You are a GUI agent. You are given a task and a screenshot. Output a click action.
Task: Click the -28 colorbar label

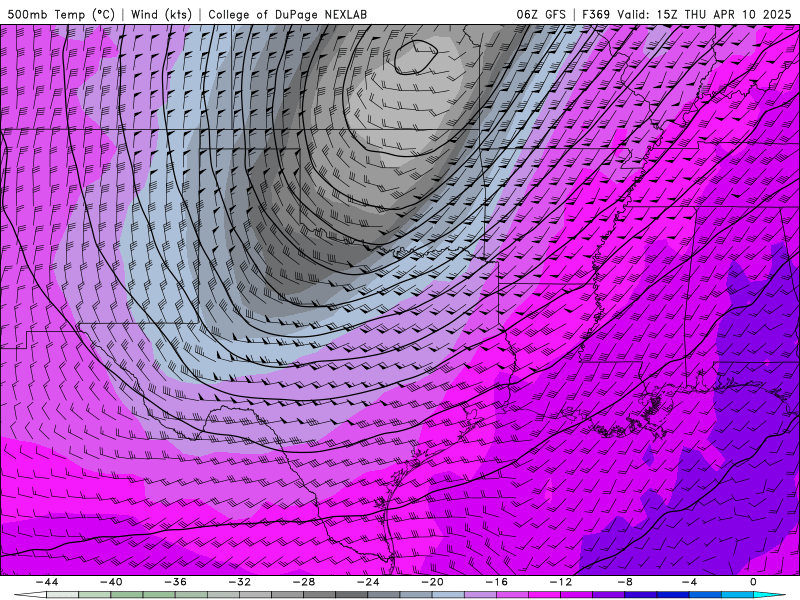coord(304,582)
